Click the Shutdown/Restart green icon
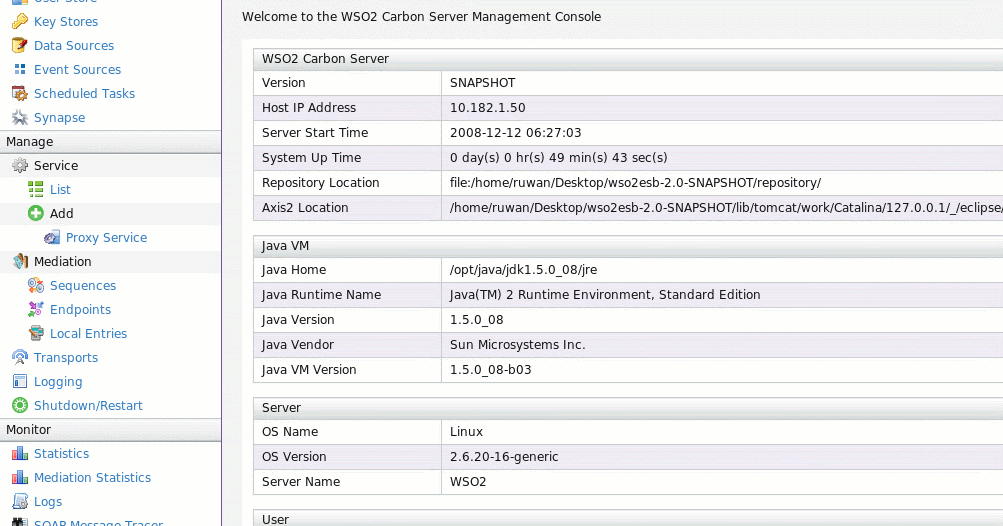The height and width of the screenshot is (526, 1003). (x=20, y=406)
